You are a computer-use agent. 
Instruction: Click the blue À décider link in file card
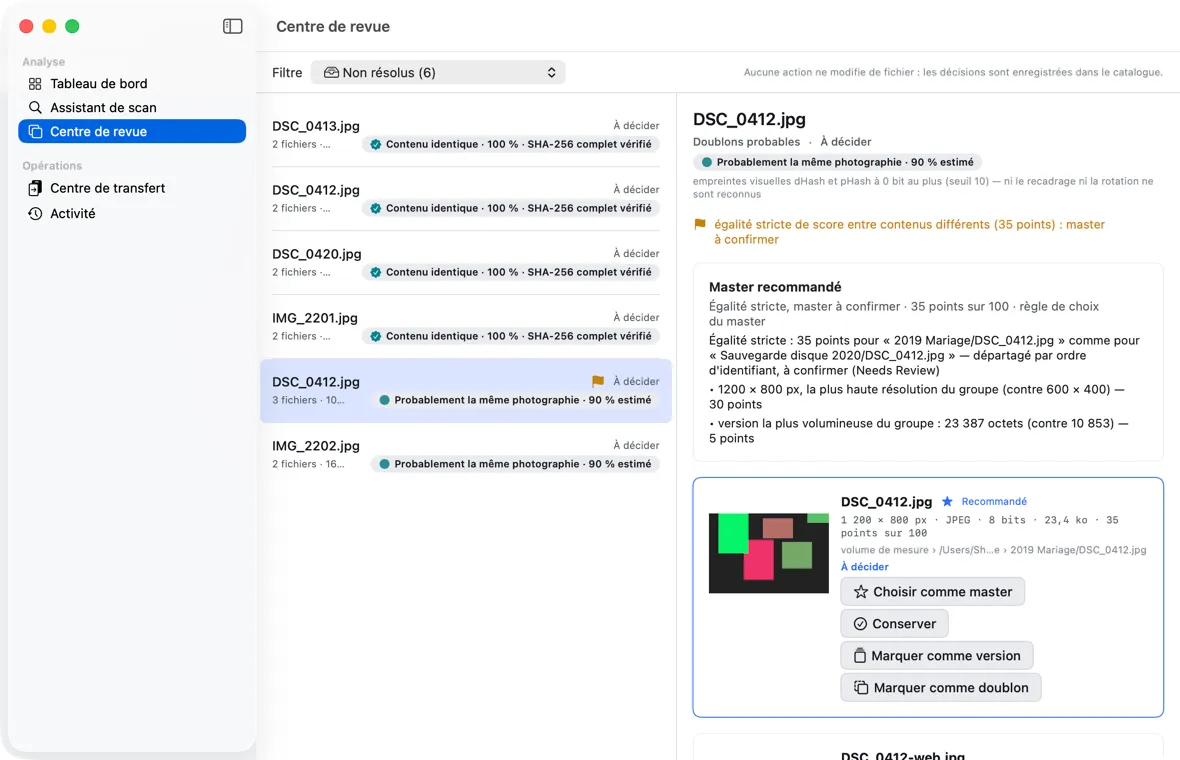(x=865, y=567)
